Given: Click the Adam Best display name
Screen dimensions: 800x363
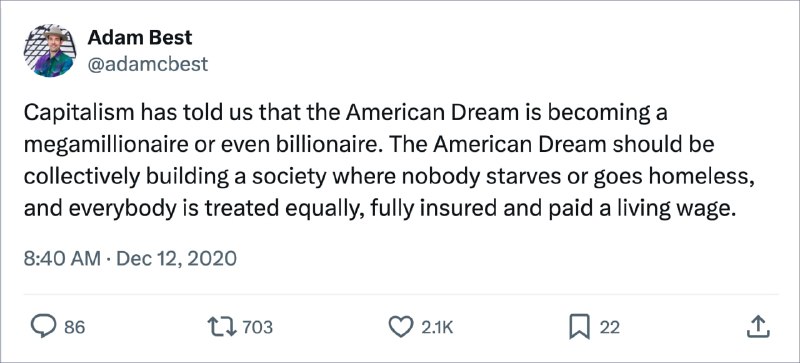Looking at the screenshot, I should [x=140, y=37].
